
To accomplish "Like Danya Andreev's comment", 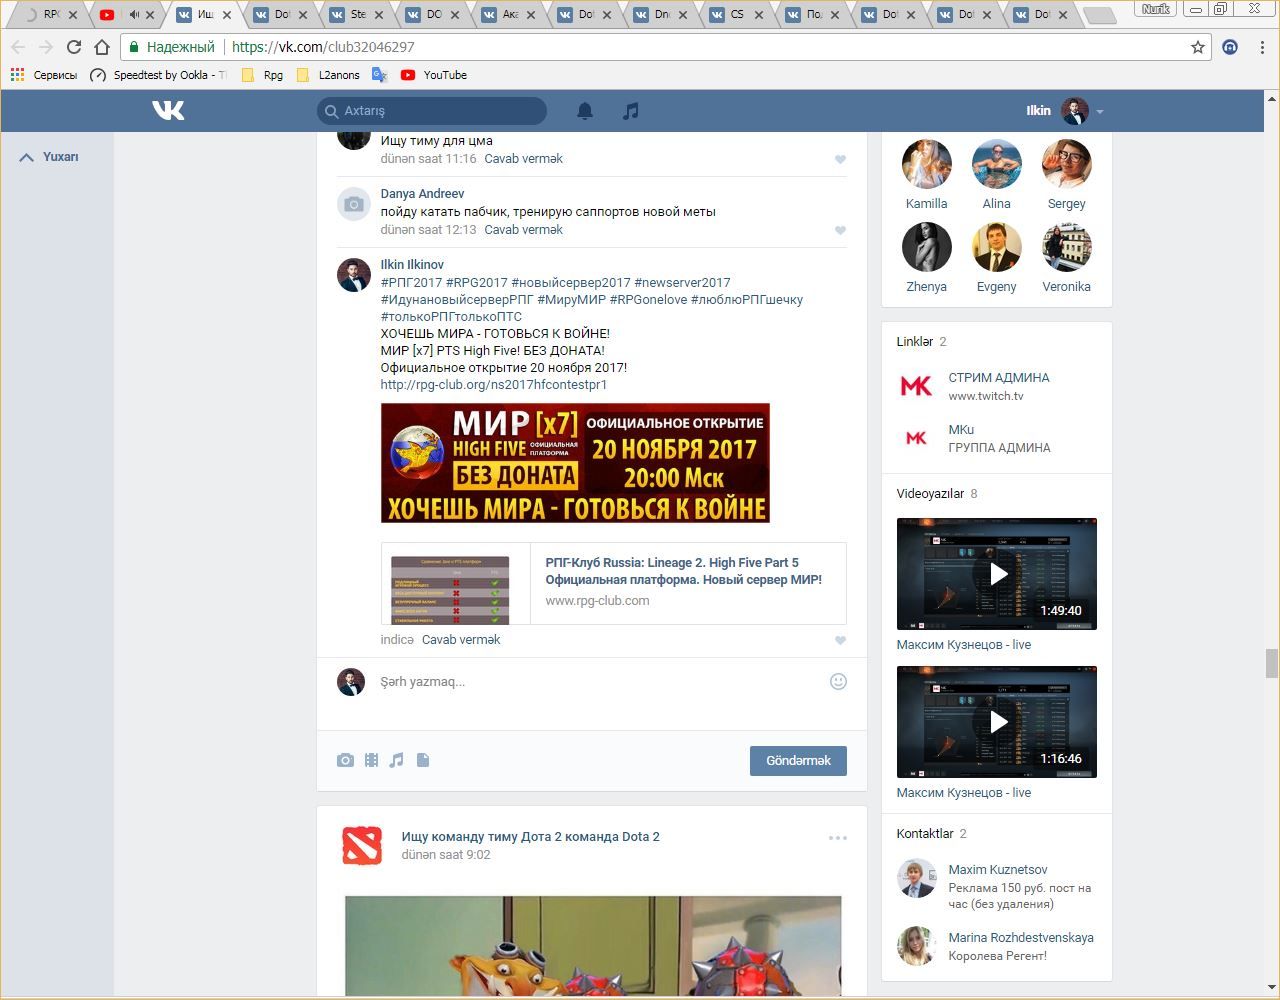I will 840,230.
